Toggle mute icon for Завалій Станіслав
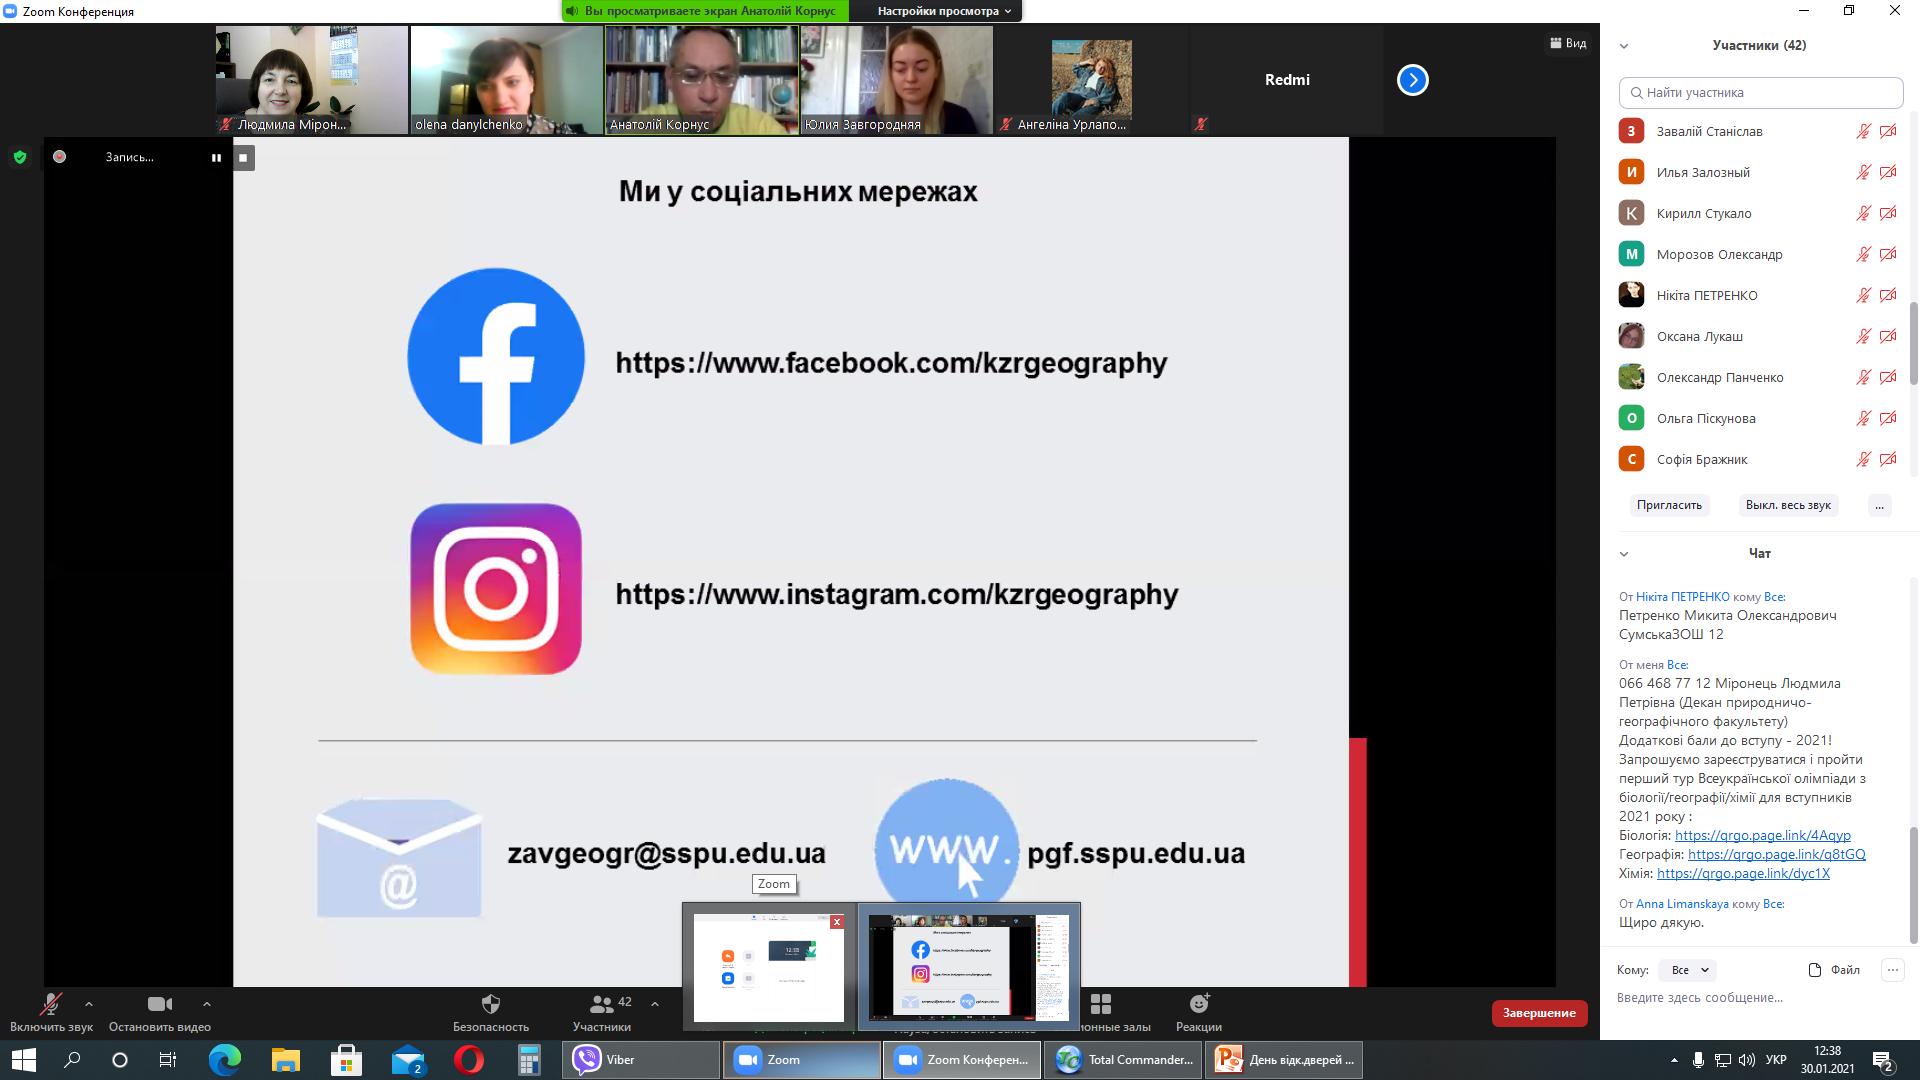This screenshot has height=1080, width=1920. pos(1863,131)
